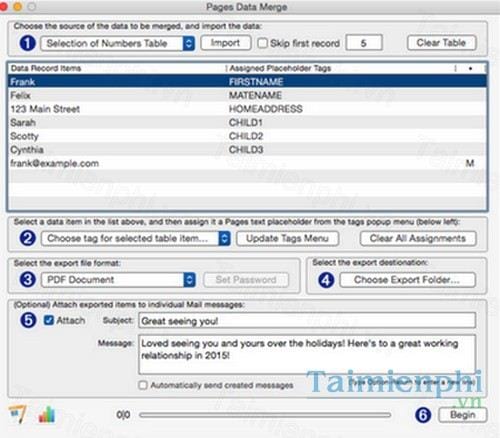Toggle Skip first record checkbox
Image resolution: width=500 pixels, height=438 pixels.
point(263,43)
